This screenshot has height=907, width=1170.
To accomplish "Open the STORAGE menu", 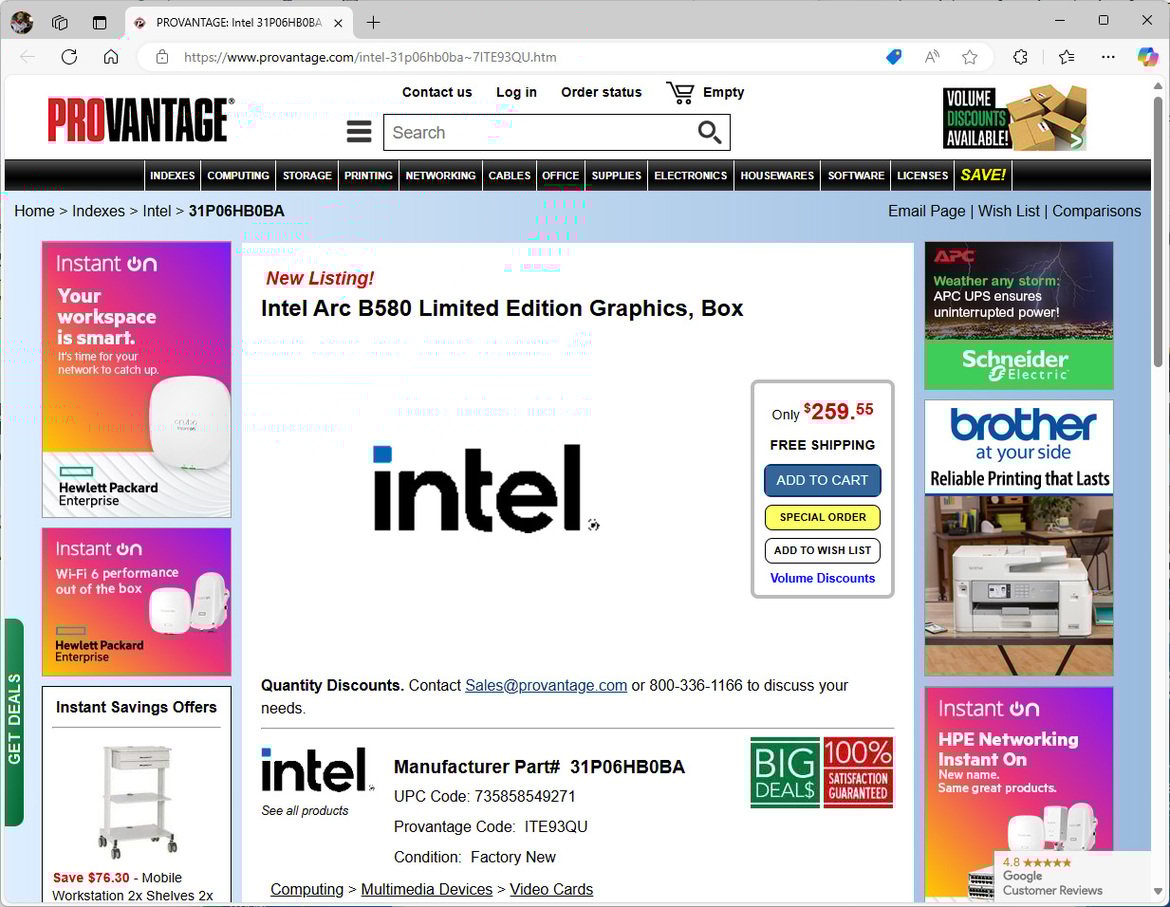I will coord(307,175).
